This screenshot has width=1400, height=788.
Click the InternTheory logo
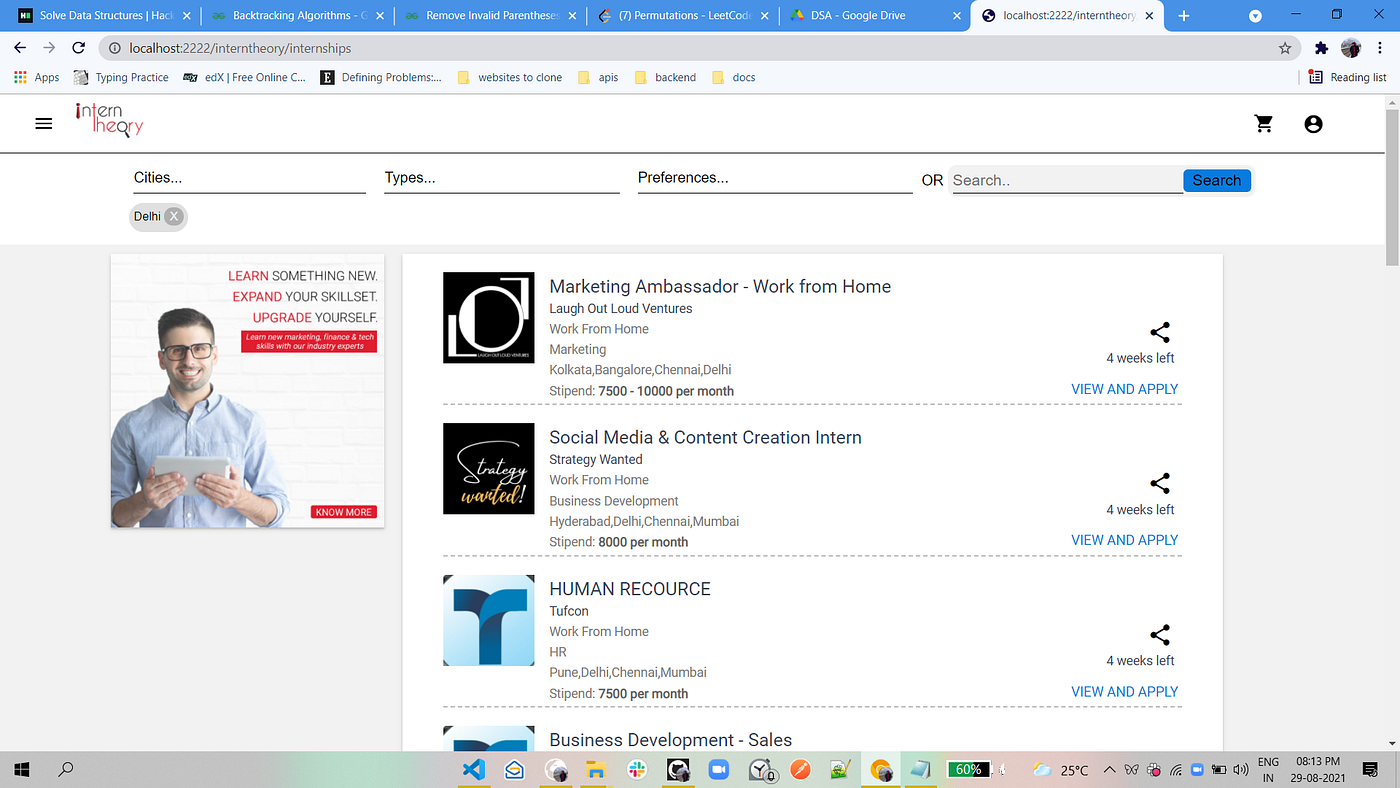point(109,119)
